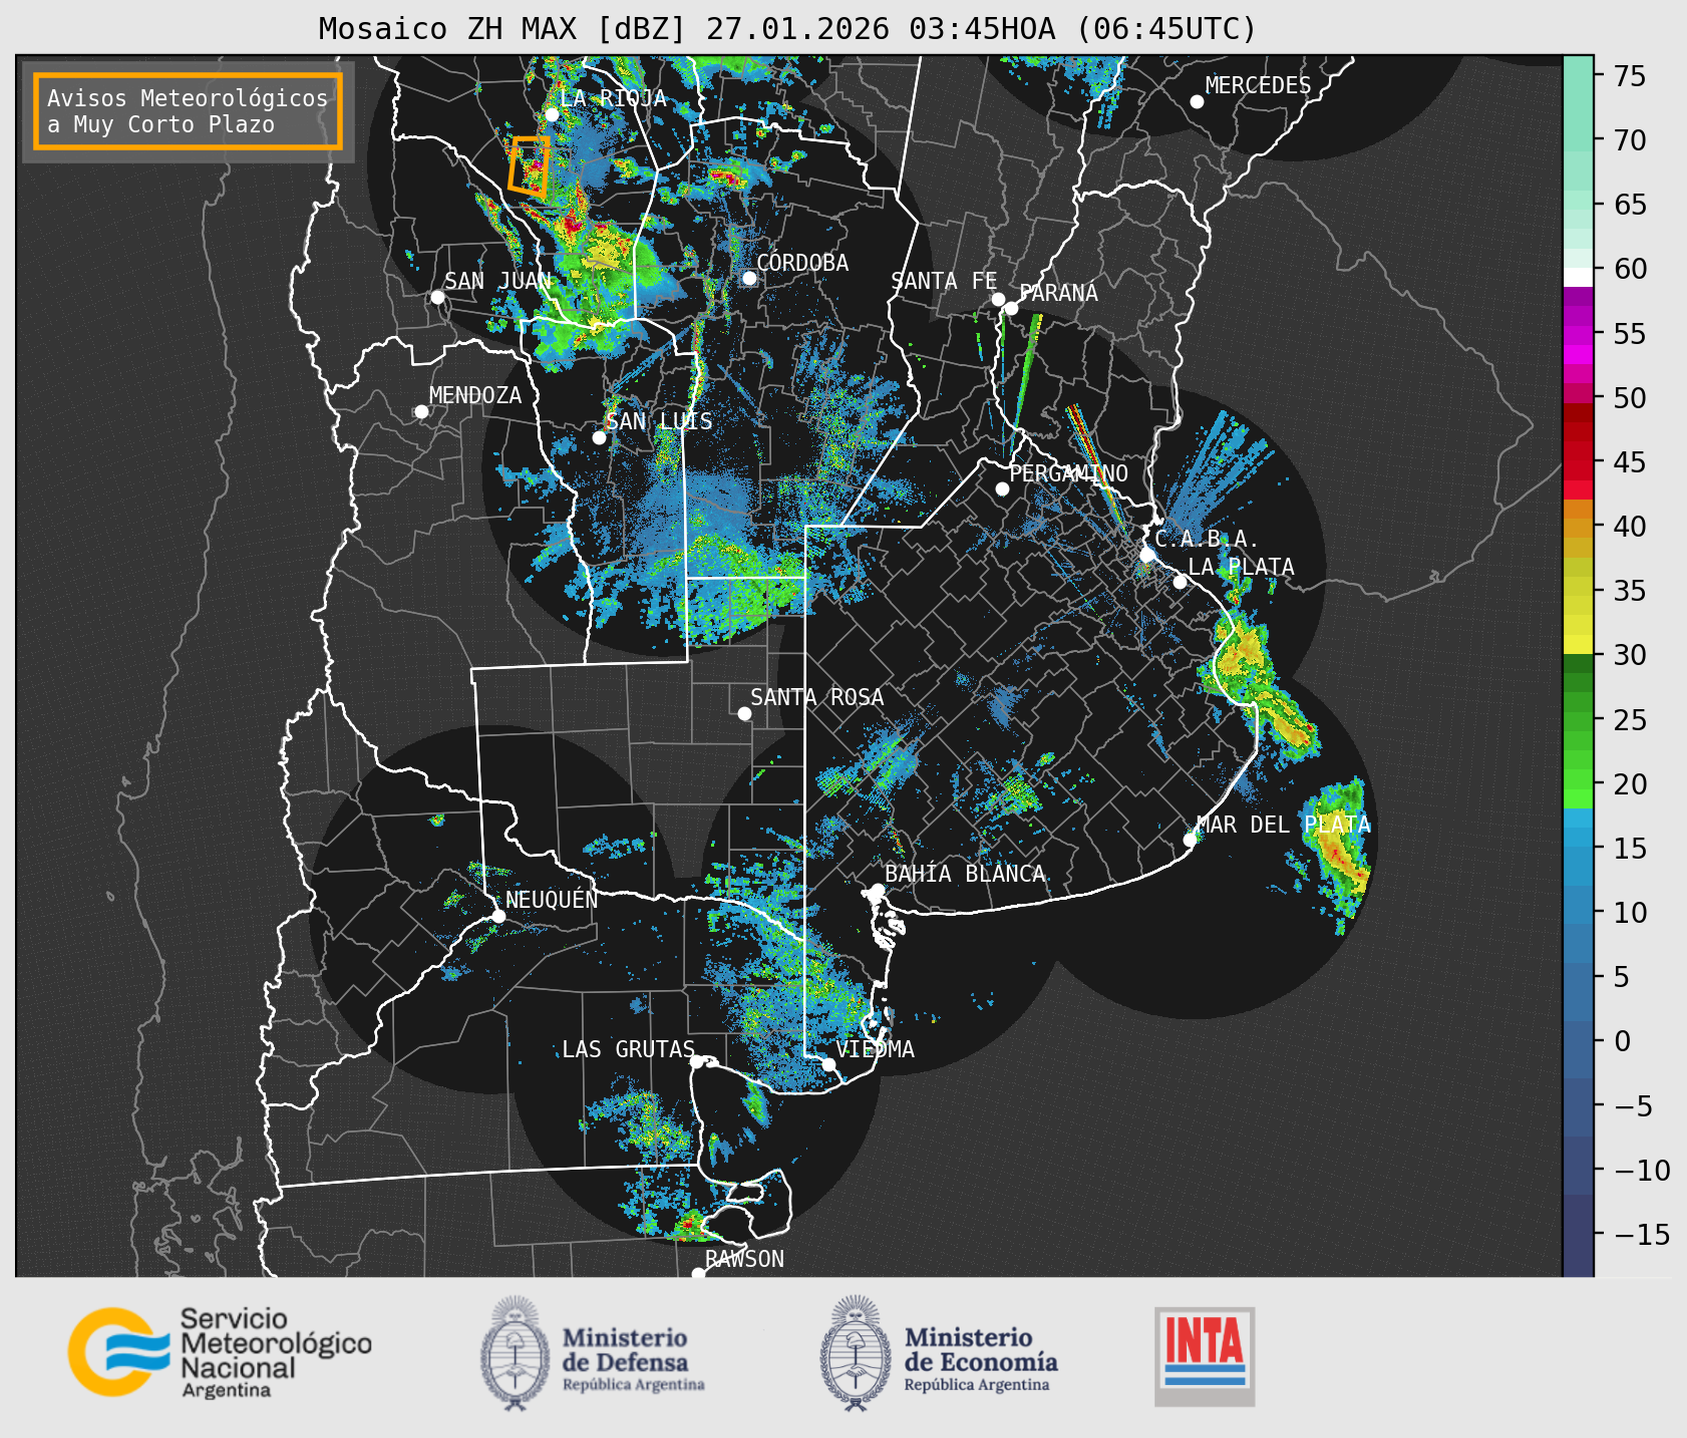This screenshot has width=1687, height=1438.
Task: Click the Avisos Meteorológicos a Muy Corto Plazo legend
Action: [188, 111]
